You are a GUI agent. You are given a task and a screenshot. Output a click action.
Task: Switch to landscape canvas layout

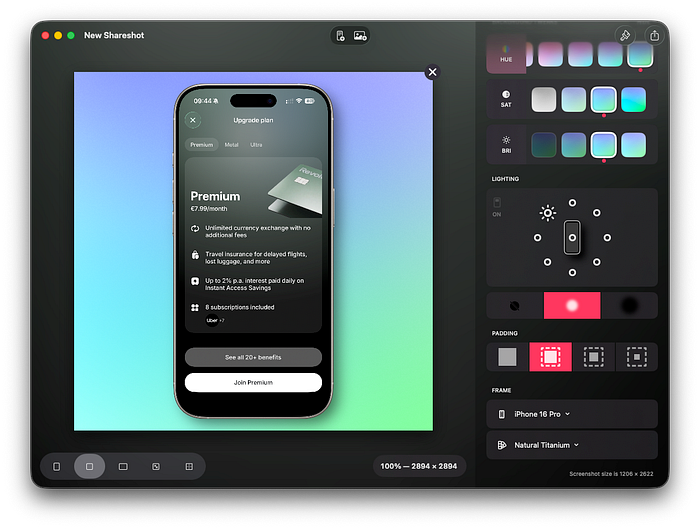point(123,467)
